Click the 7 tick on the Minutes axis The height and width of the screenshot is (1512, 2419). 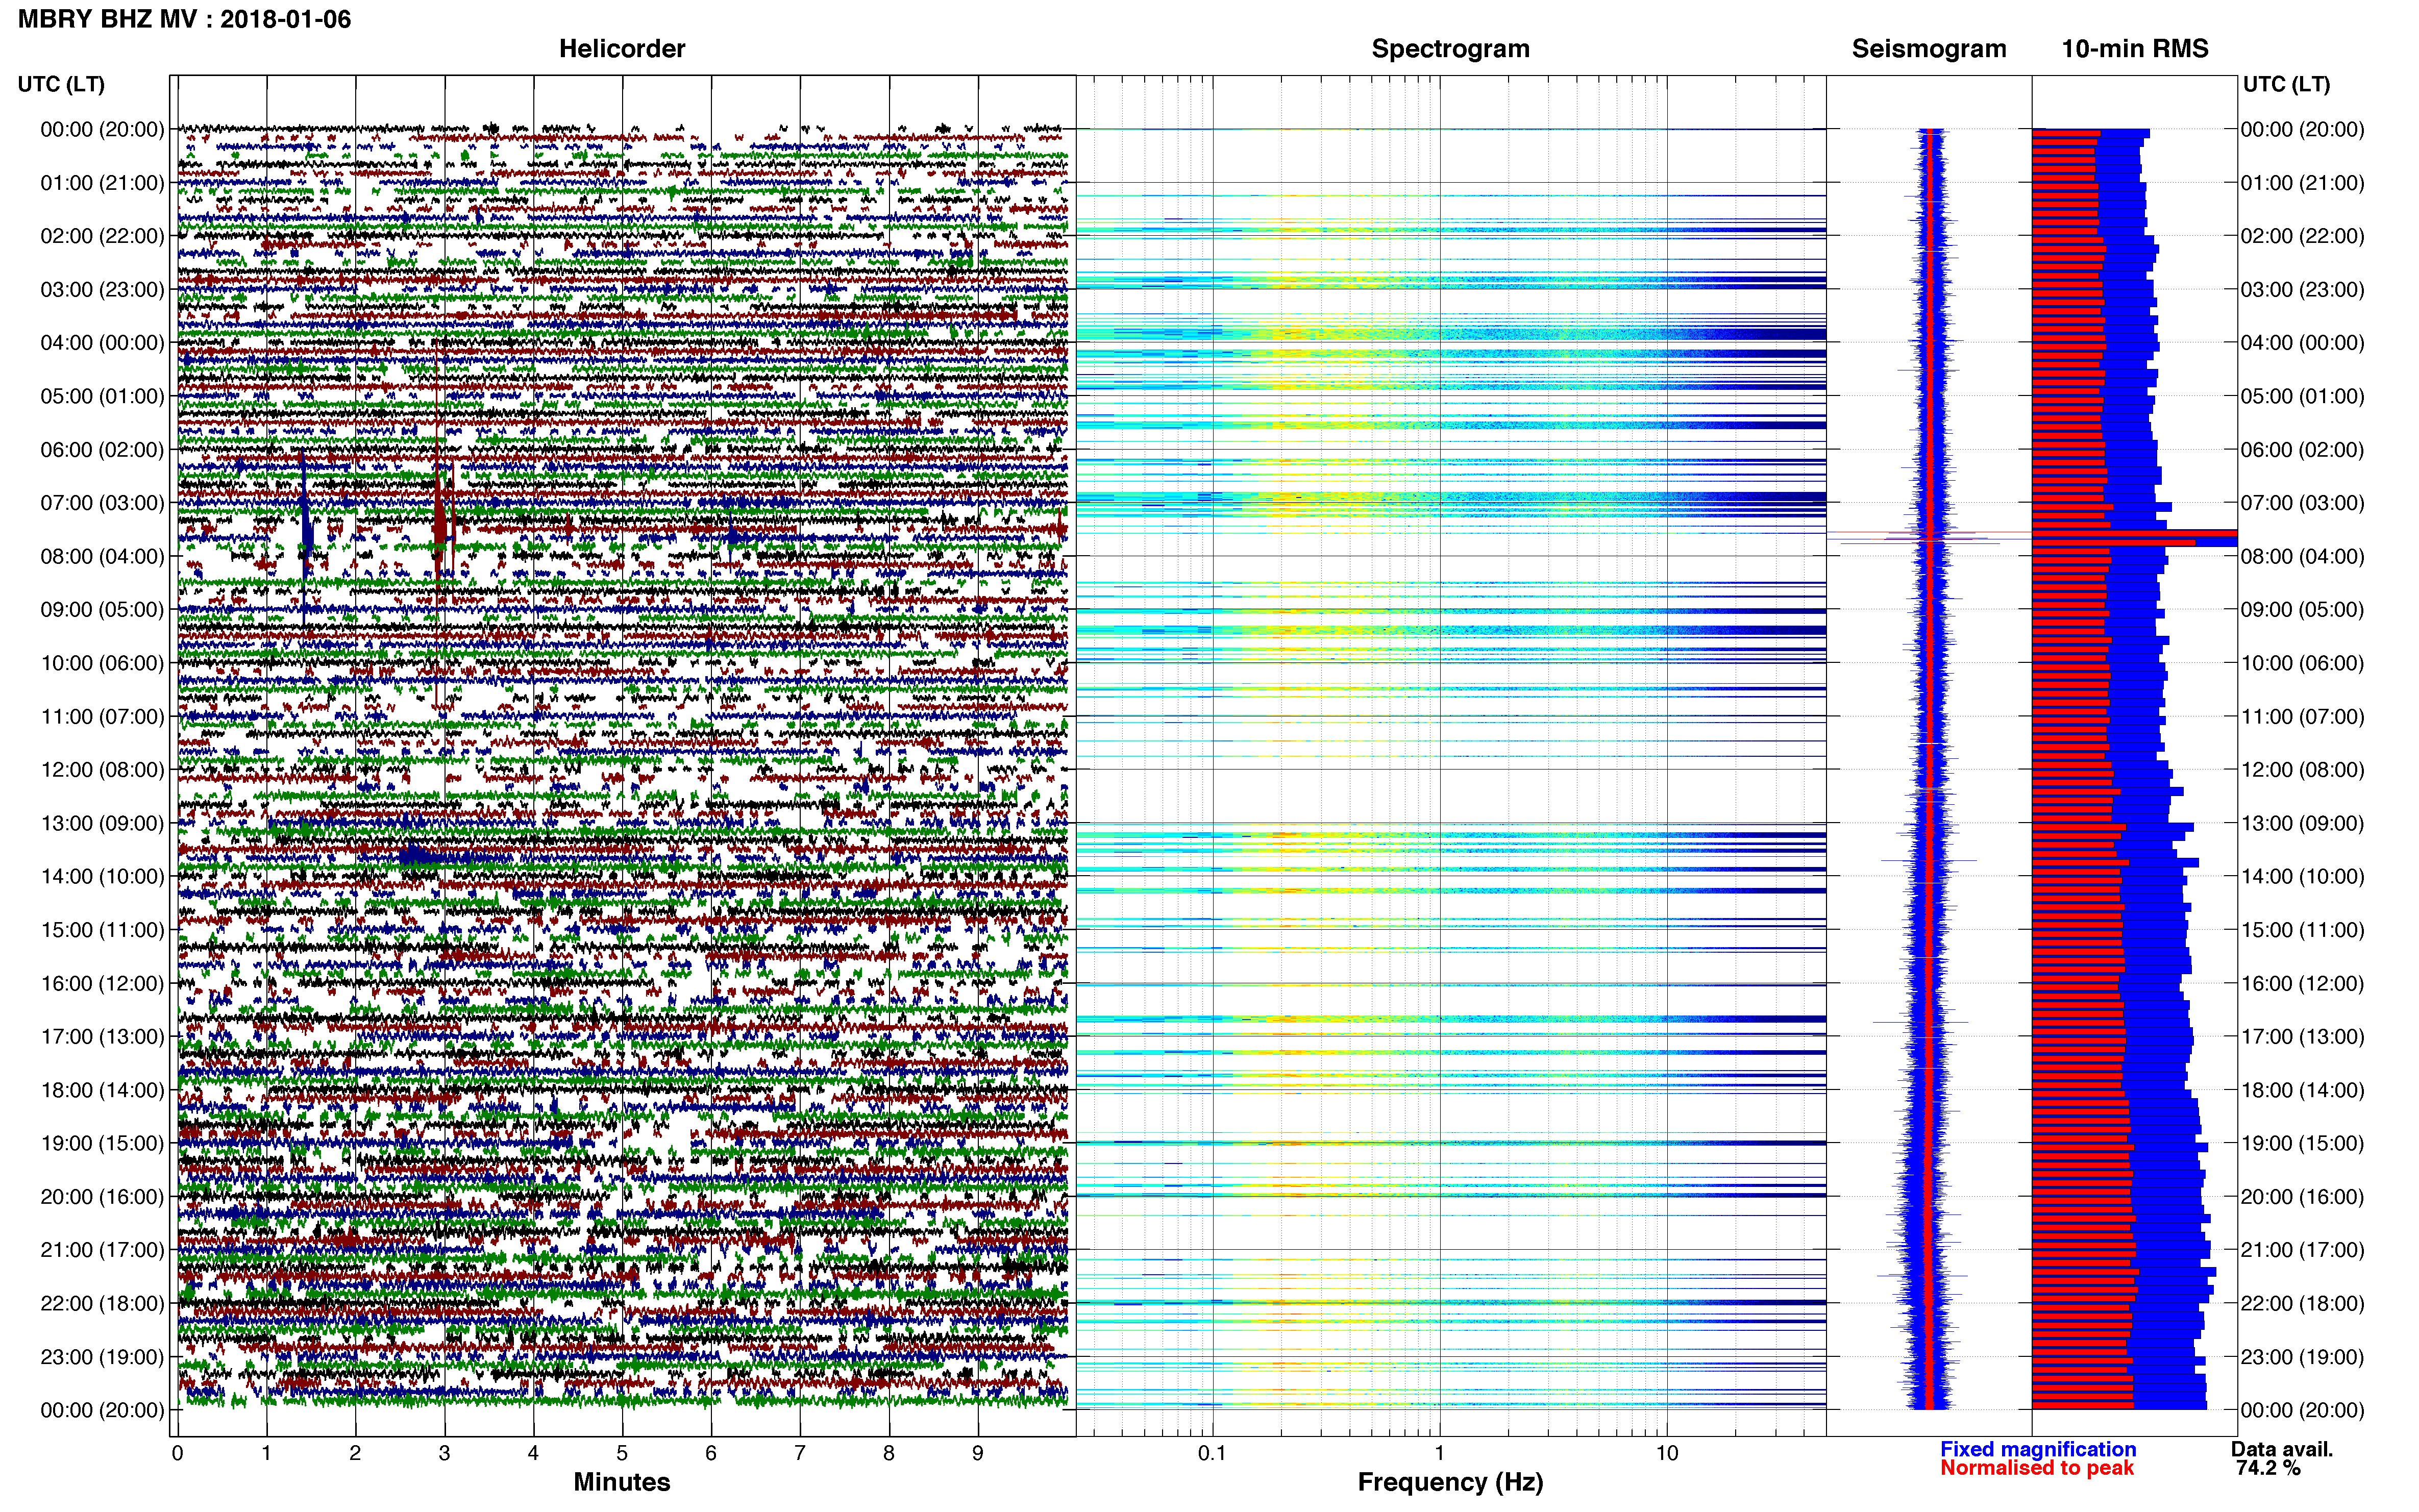(800, 1453)
